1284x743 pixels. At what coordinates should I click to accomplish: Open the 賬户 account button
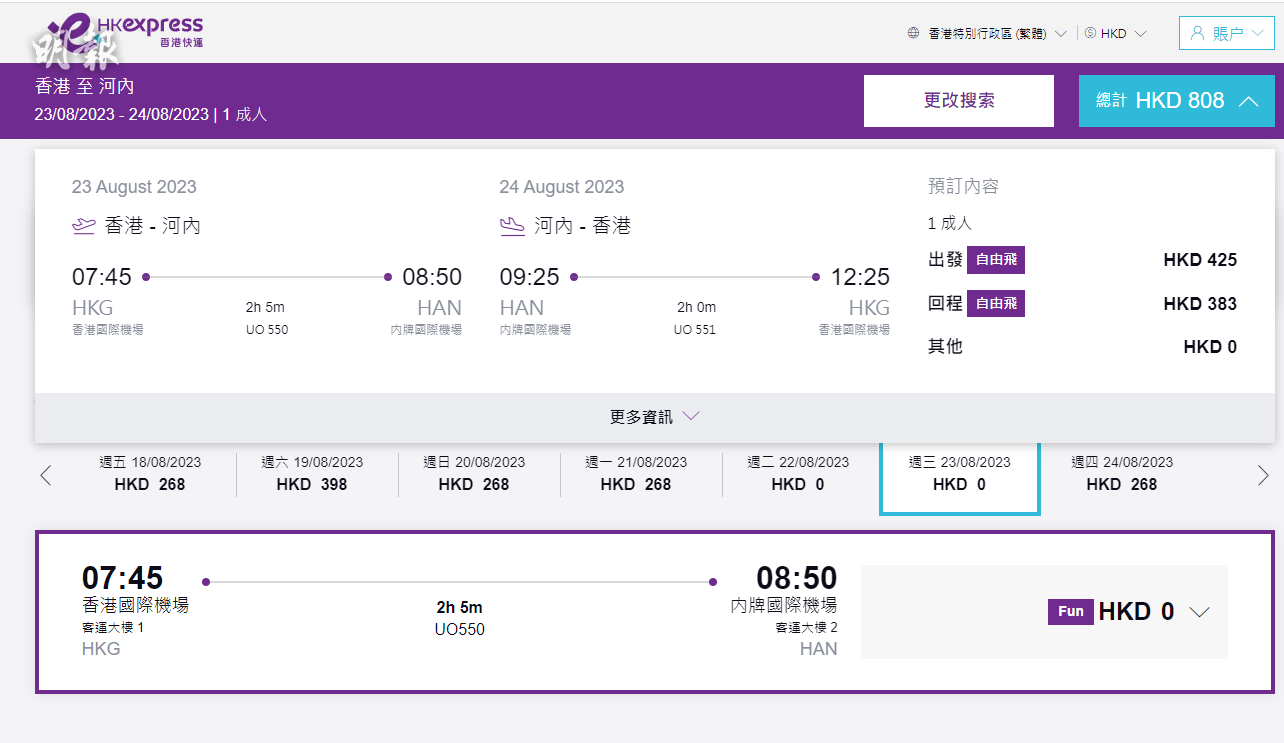(x=1227, y=33)
